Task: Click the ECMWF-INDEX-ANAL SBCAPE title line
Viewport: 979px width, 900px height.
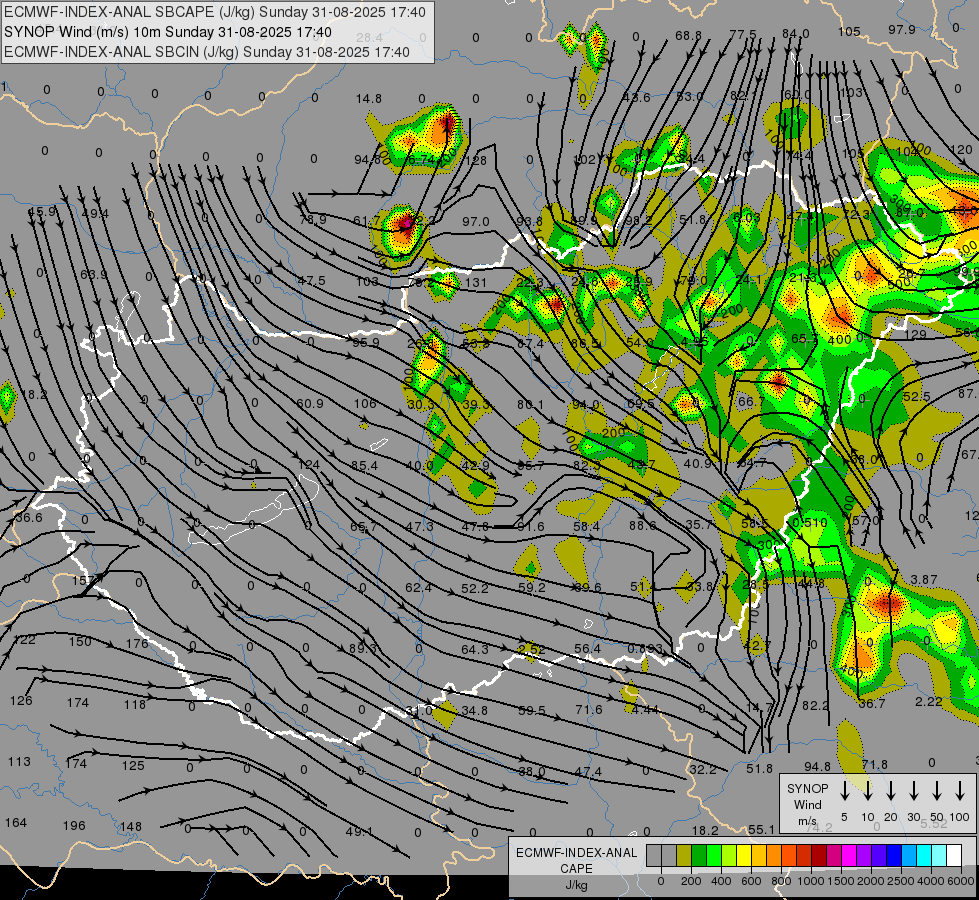Action: click(215, 12)
